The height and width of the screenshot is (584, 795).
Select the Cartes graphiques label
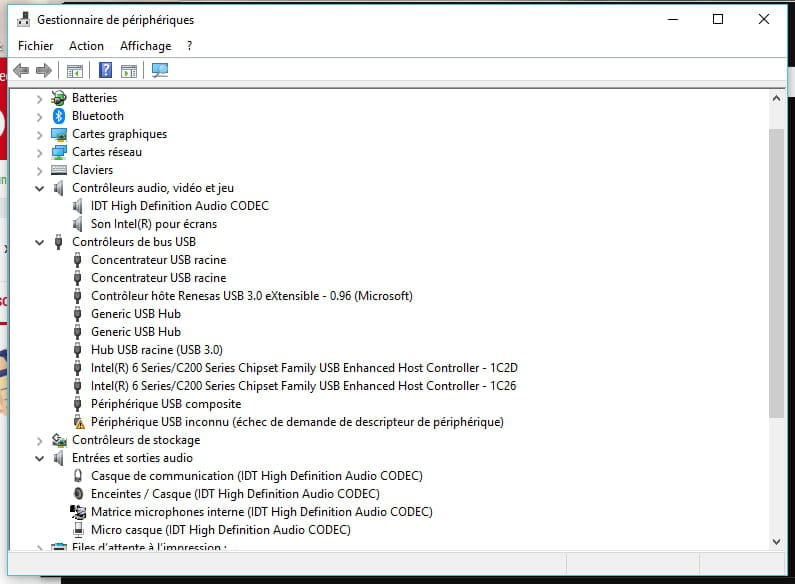point(119,134)
